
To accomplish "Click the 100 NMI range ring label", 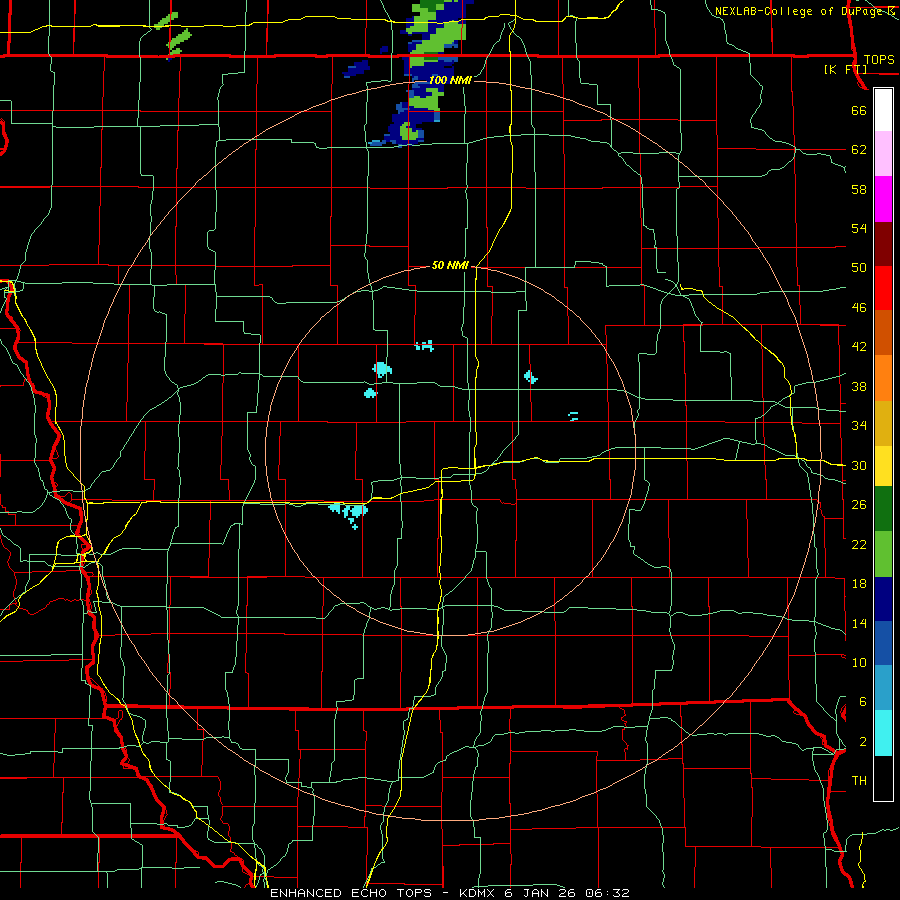I will (450, 80).
